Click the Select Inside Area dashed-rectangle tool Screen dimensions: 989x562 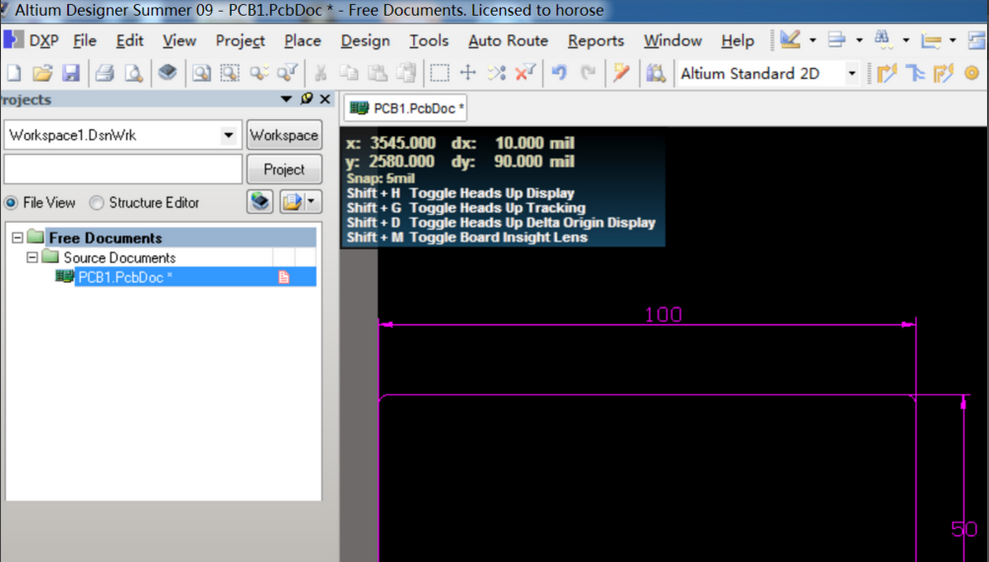[439, 73]
